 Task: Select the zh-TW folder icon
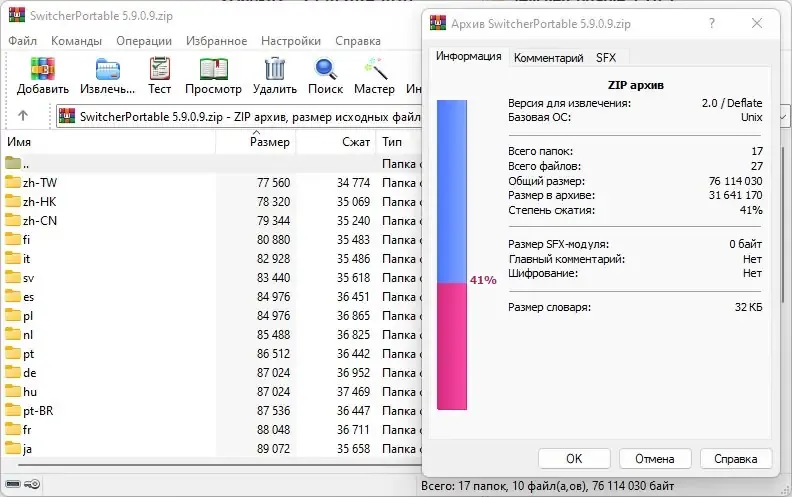(x=13, y=182)
